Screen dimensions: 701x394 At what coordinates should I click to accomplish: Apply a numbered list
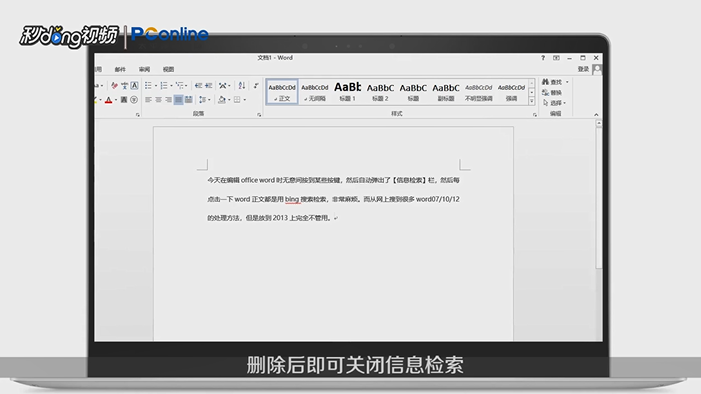point(164,85)
